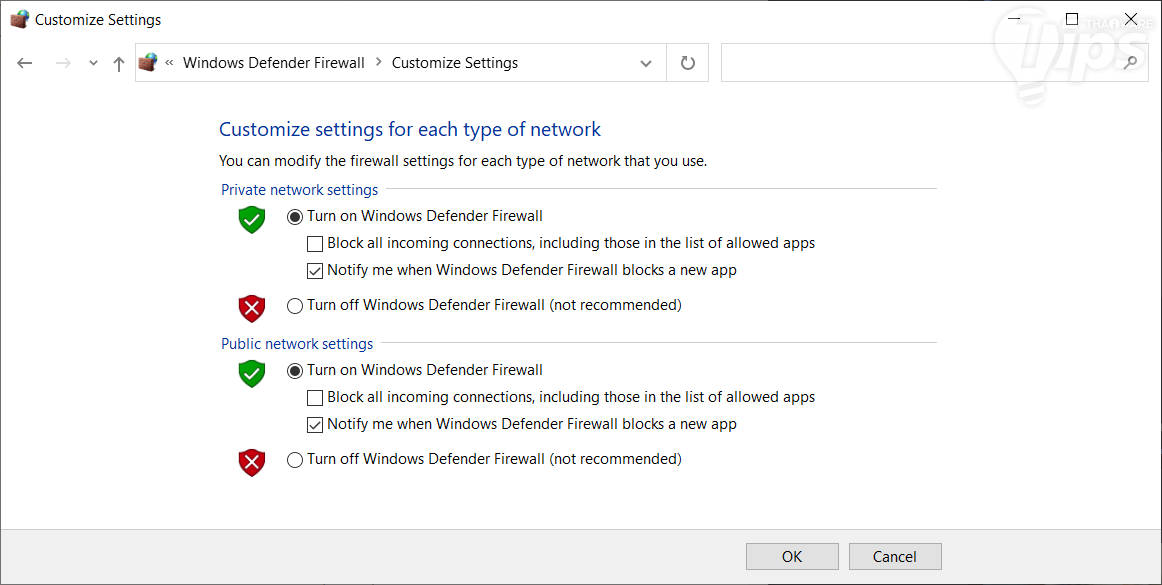
Task: Expand the breadcrumb chevron after Windows Defender Firewall
Action: pos(379,63)
